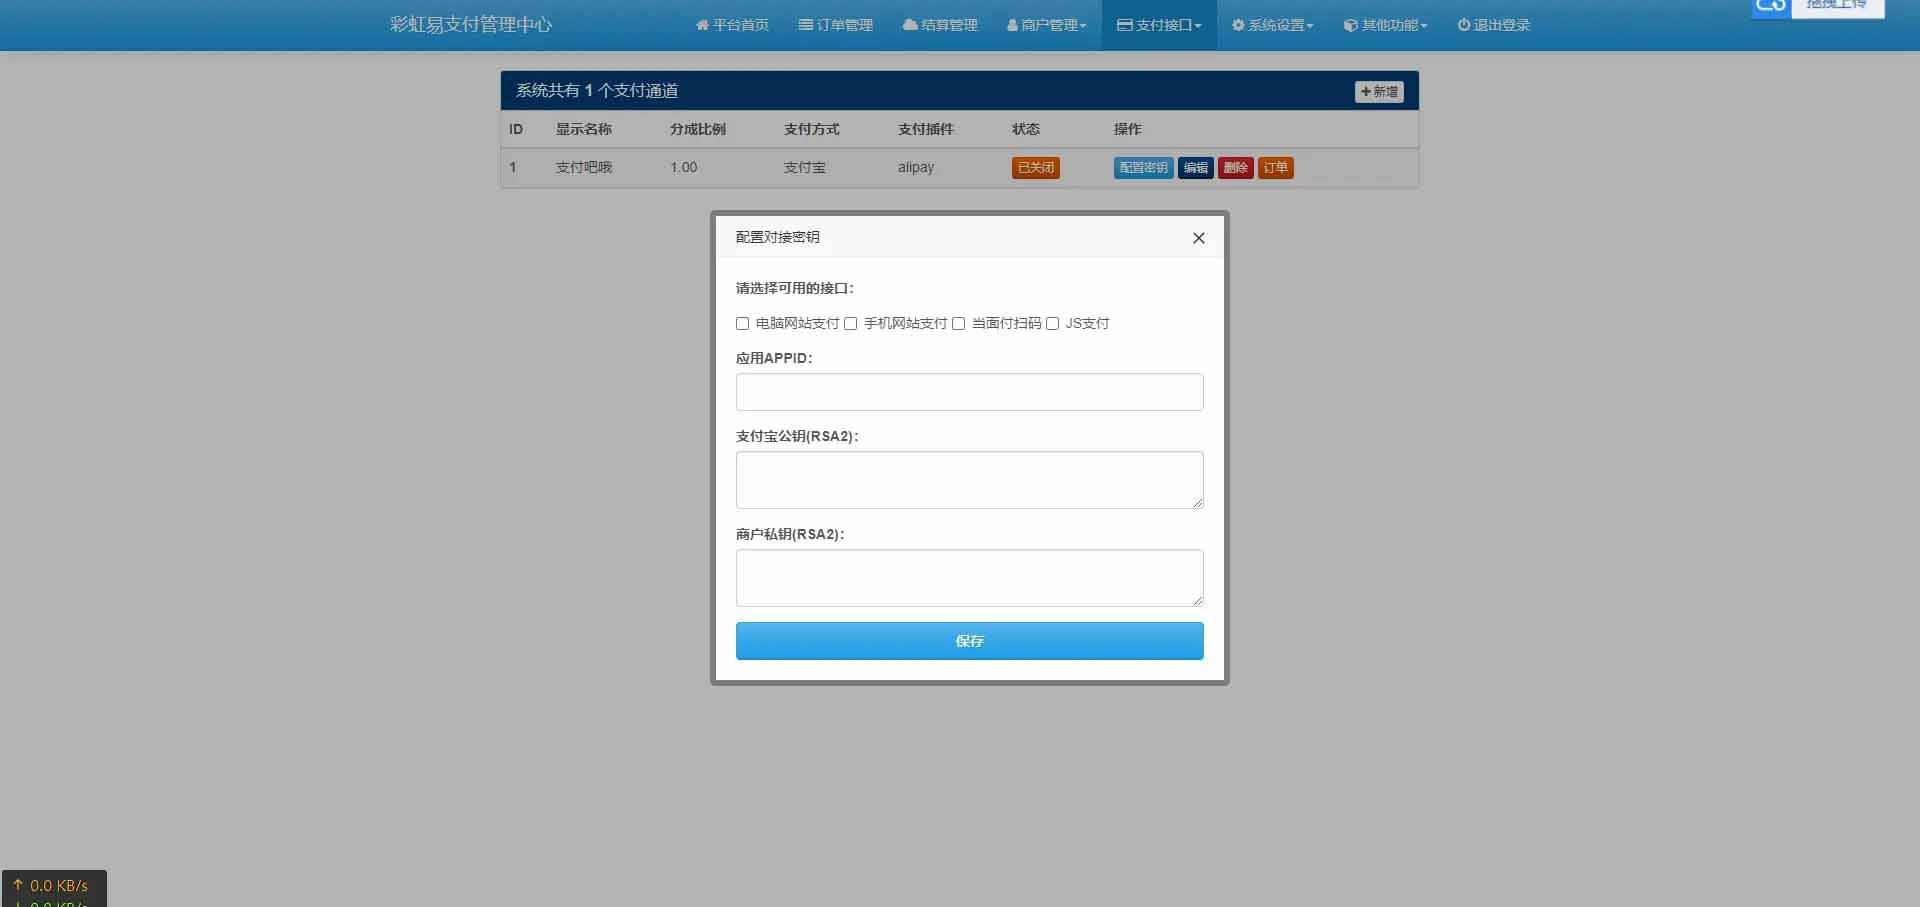The height and width of the screenshot is (907, 1920).
Task: Switch to the 支付接口 menu tab
Action: click(1159, 25)
